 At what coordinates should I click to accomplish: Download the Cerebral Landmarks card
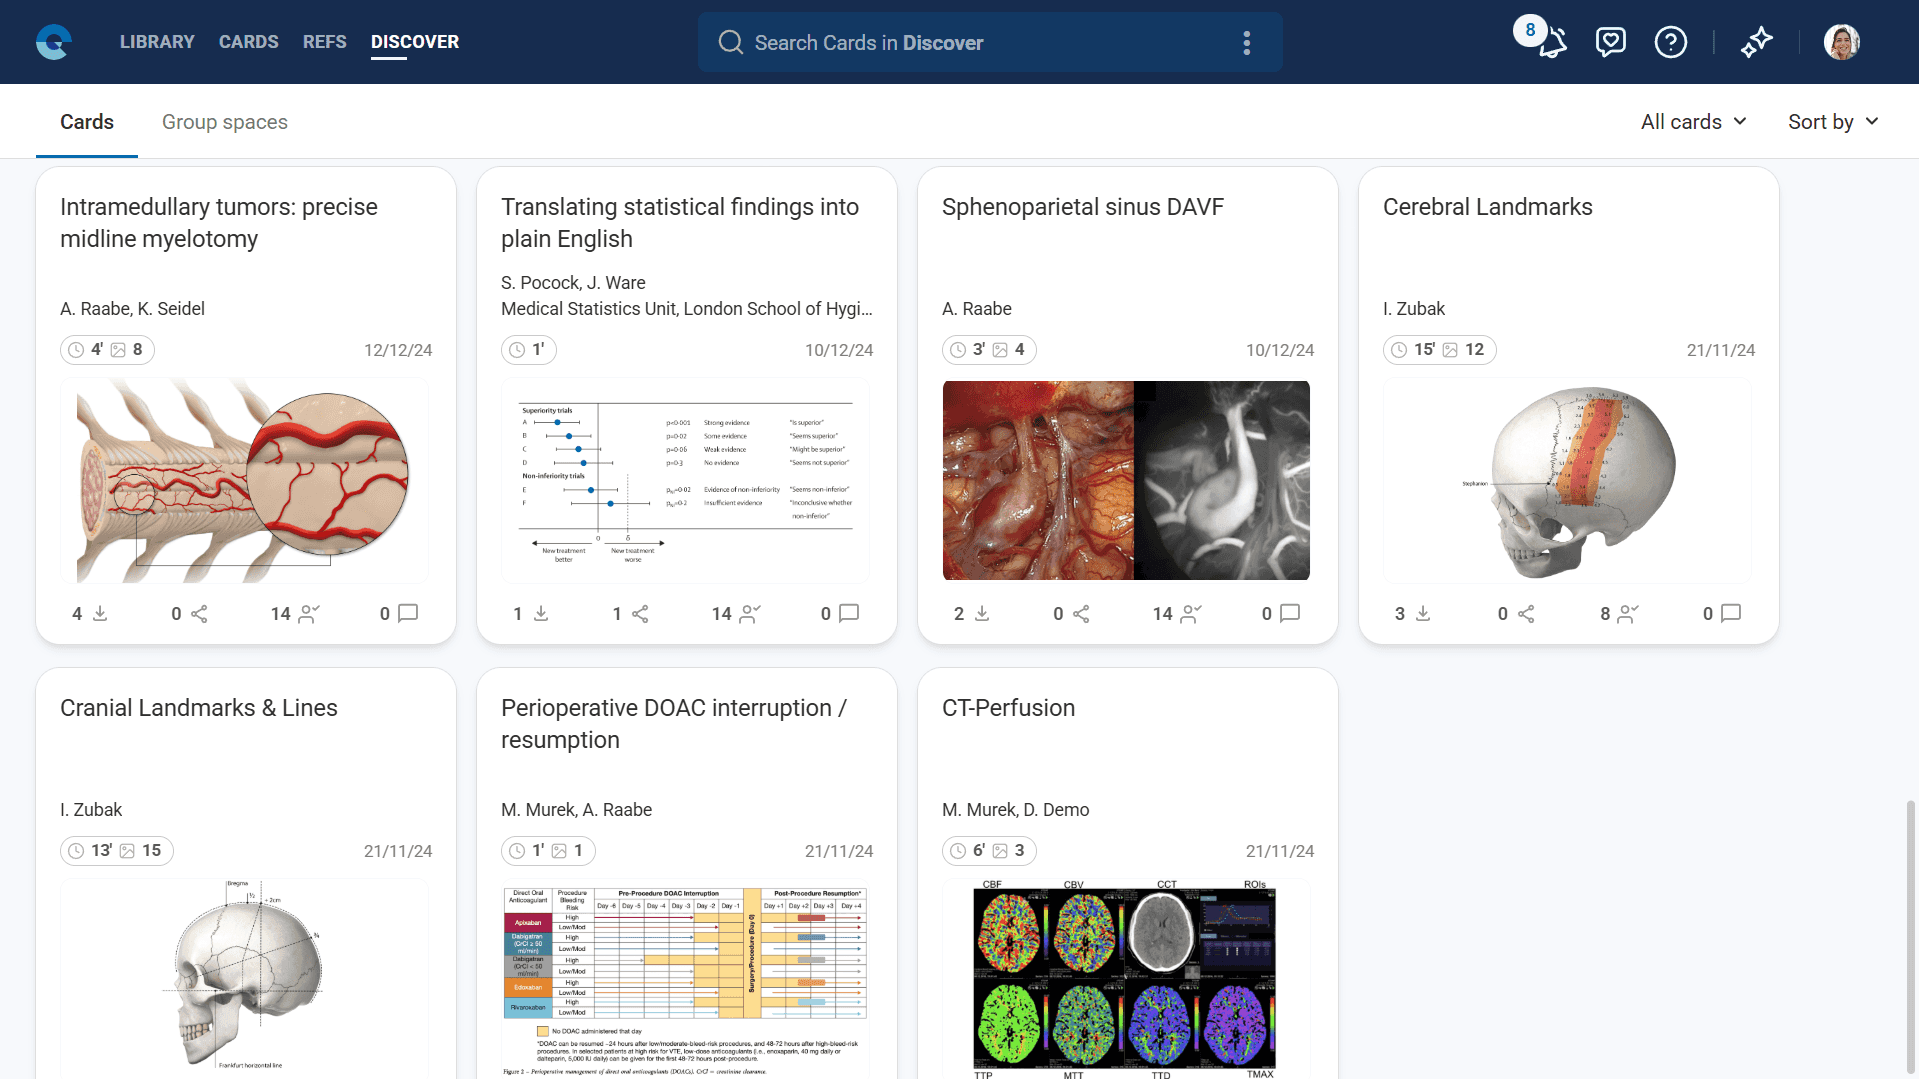[1423, 613]
